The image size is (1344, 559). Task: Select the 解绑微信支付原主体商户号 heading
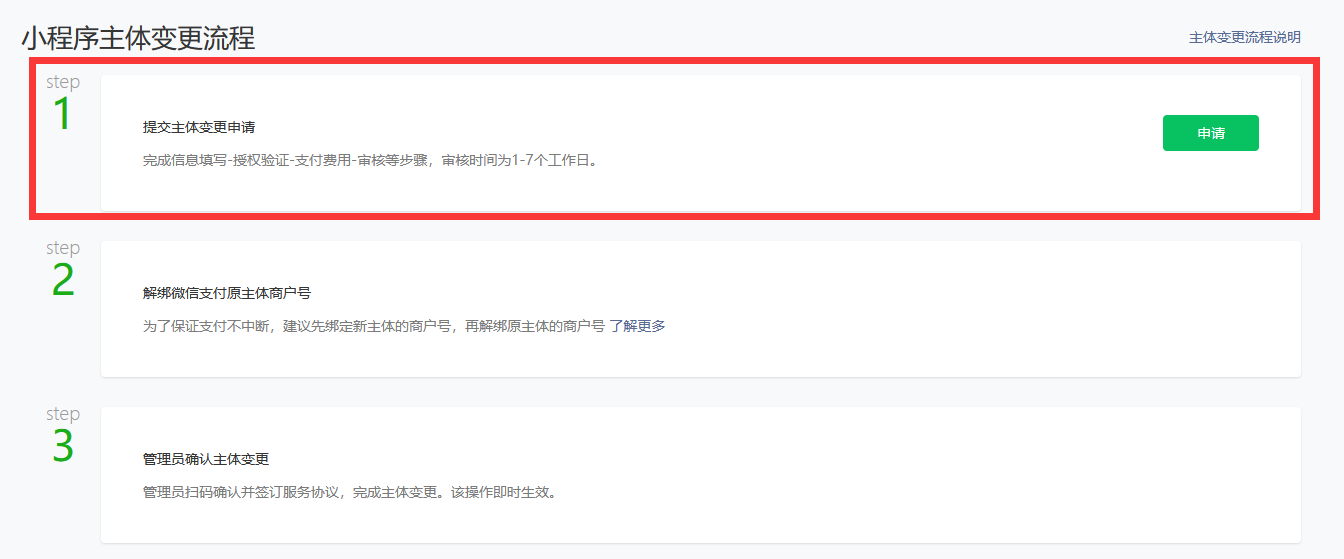[x=227, y=293]
